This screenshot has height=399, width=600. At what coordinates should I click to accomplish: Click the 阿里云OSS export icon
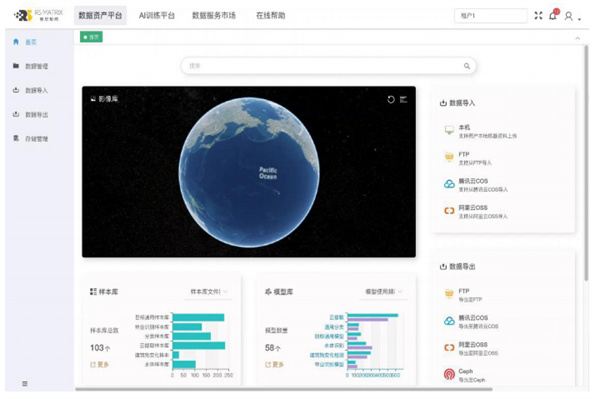[449, 347]
